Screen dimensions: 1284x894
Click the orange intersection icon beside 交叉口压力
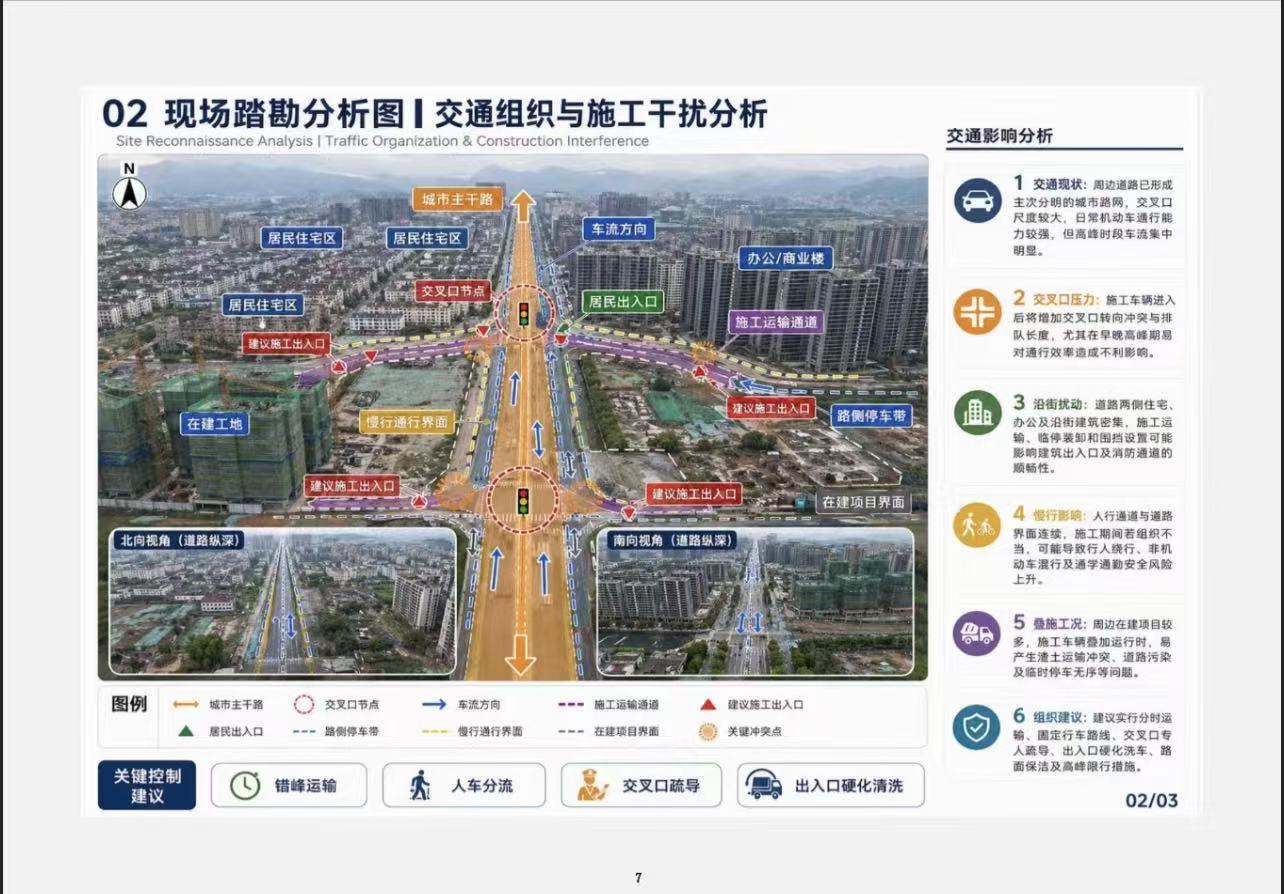976,310
